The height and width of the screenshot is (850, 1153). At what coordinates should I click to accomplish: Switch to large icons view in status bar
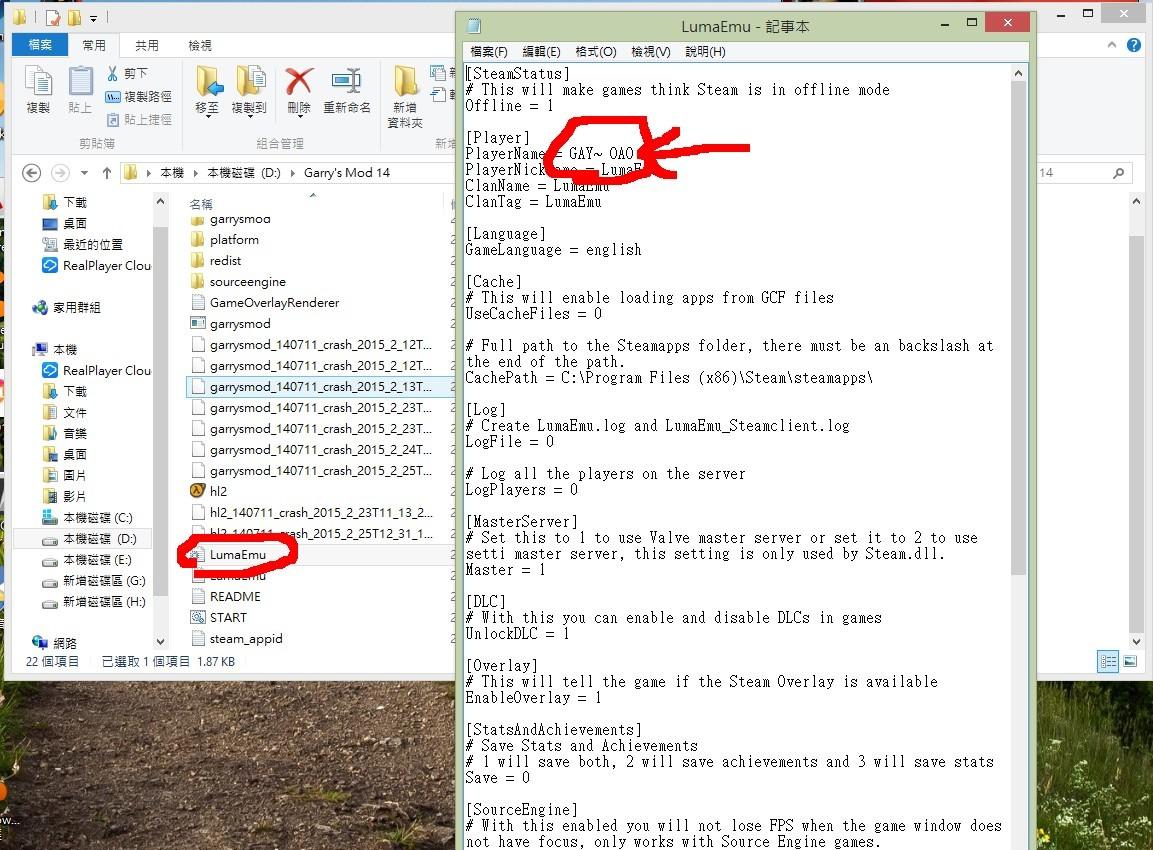(1130, 661)
